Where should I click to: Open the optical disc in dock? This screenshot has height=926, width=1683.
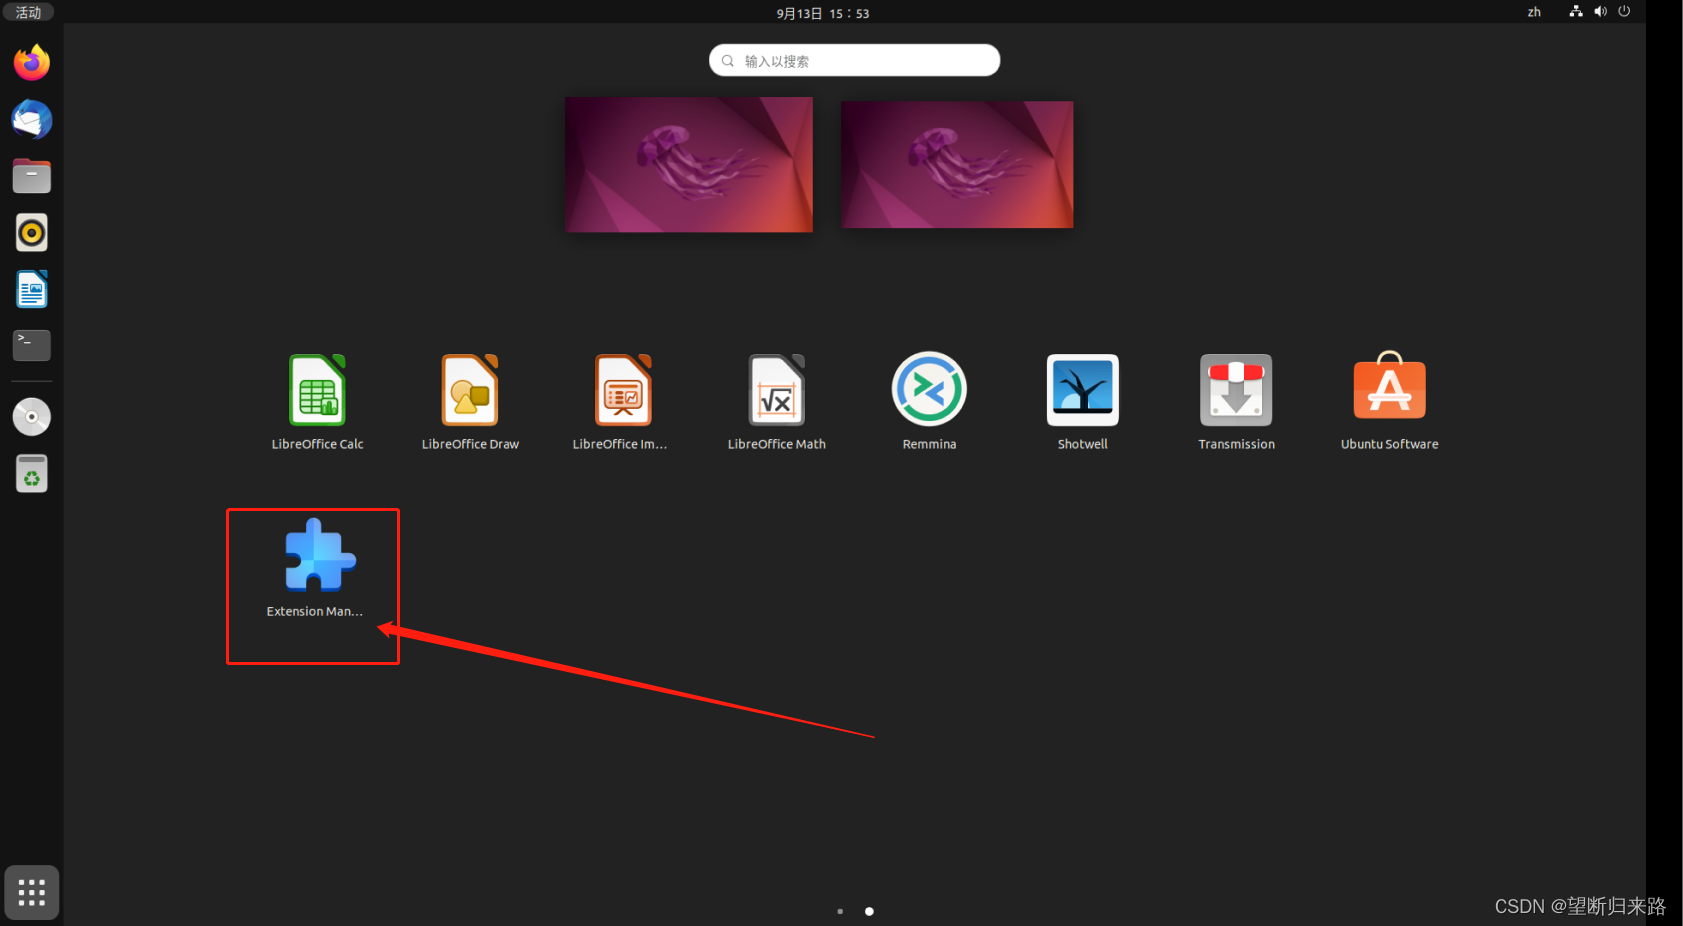point(32,416)
